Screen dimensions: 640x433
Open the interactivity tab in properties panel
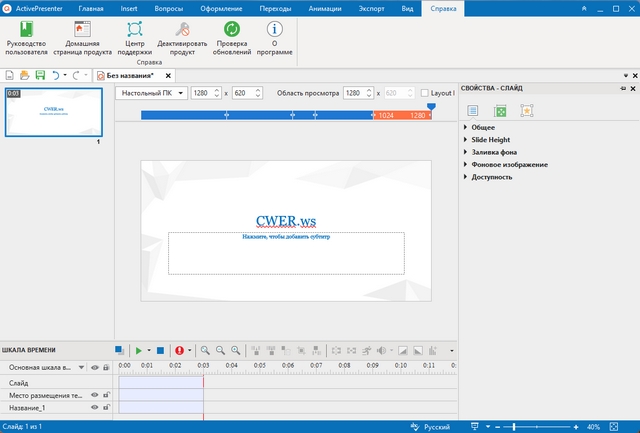pyautogui.click(x=526, y=110)
